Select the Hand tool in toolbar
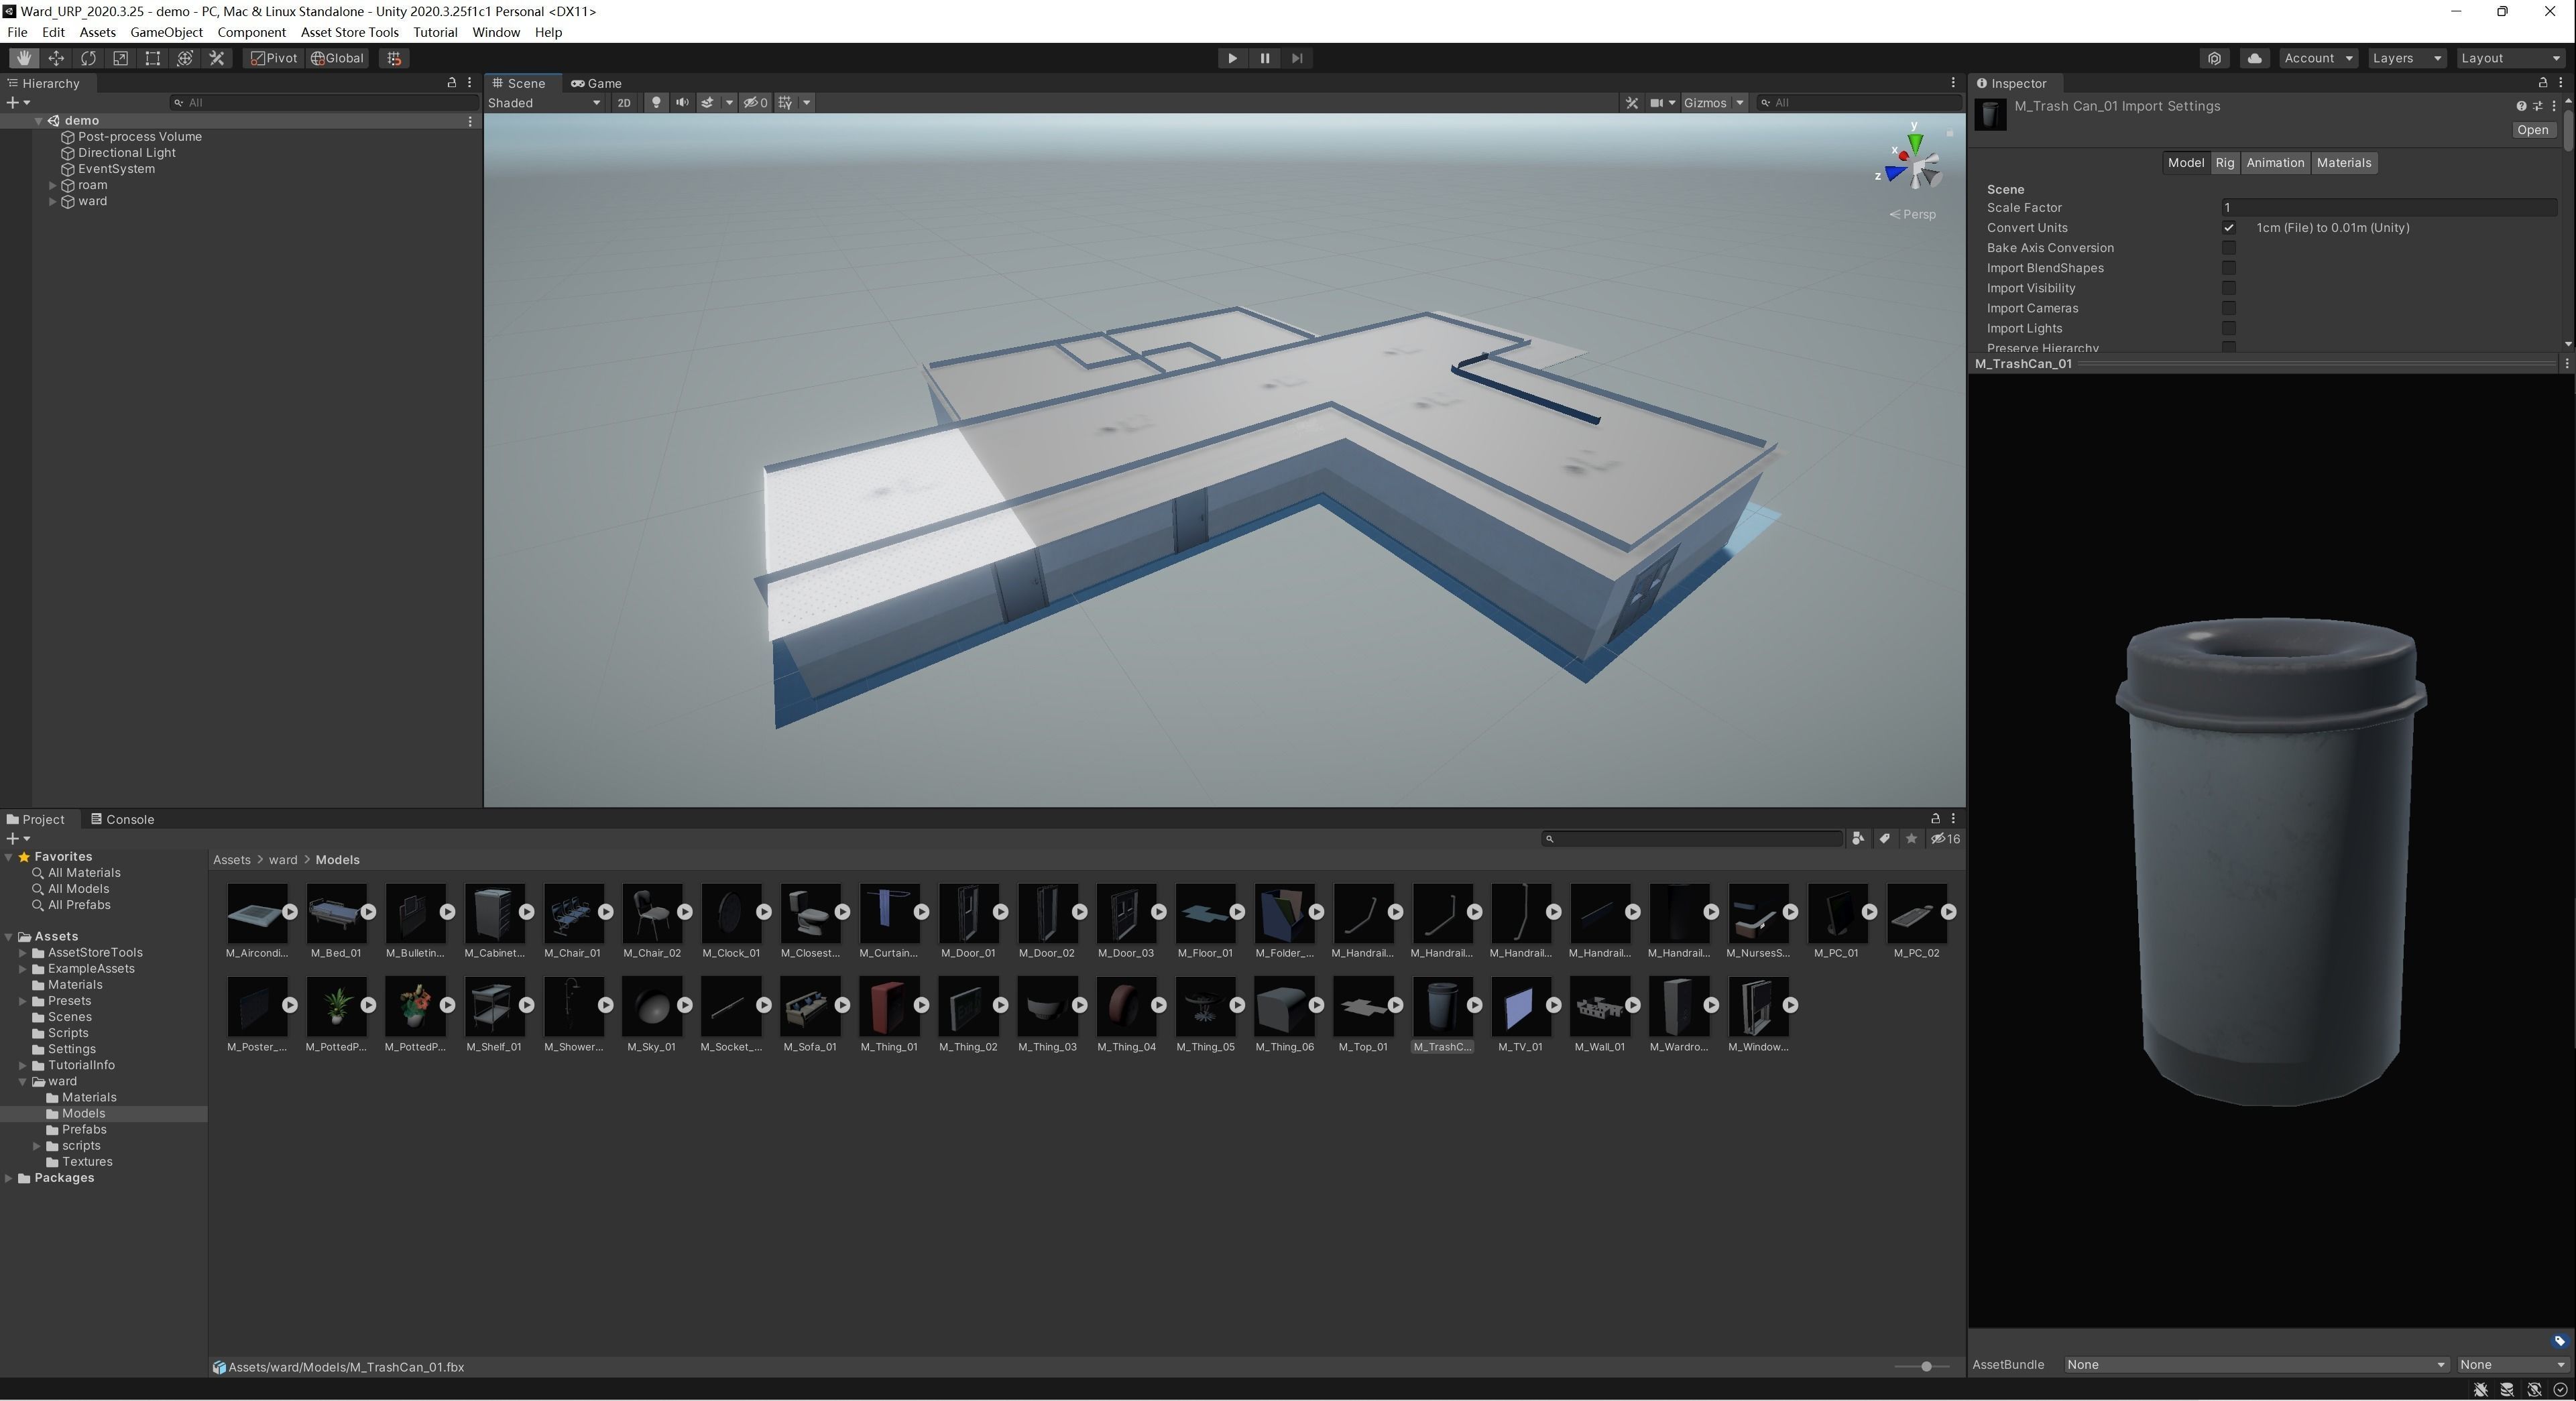Screen dimensions: 2576x1401 click(24, 58)
